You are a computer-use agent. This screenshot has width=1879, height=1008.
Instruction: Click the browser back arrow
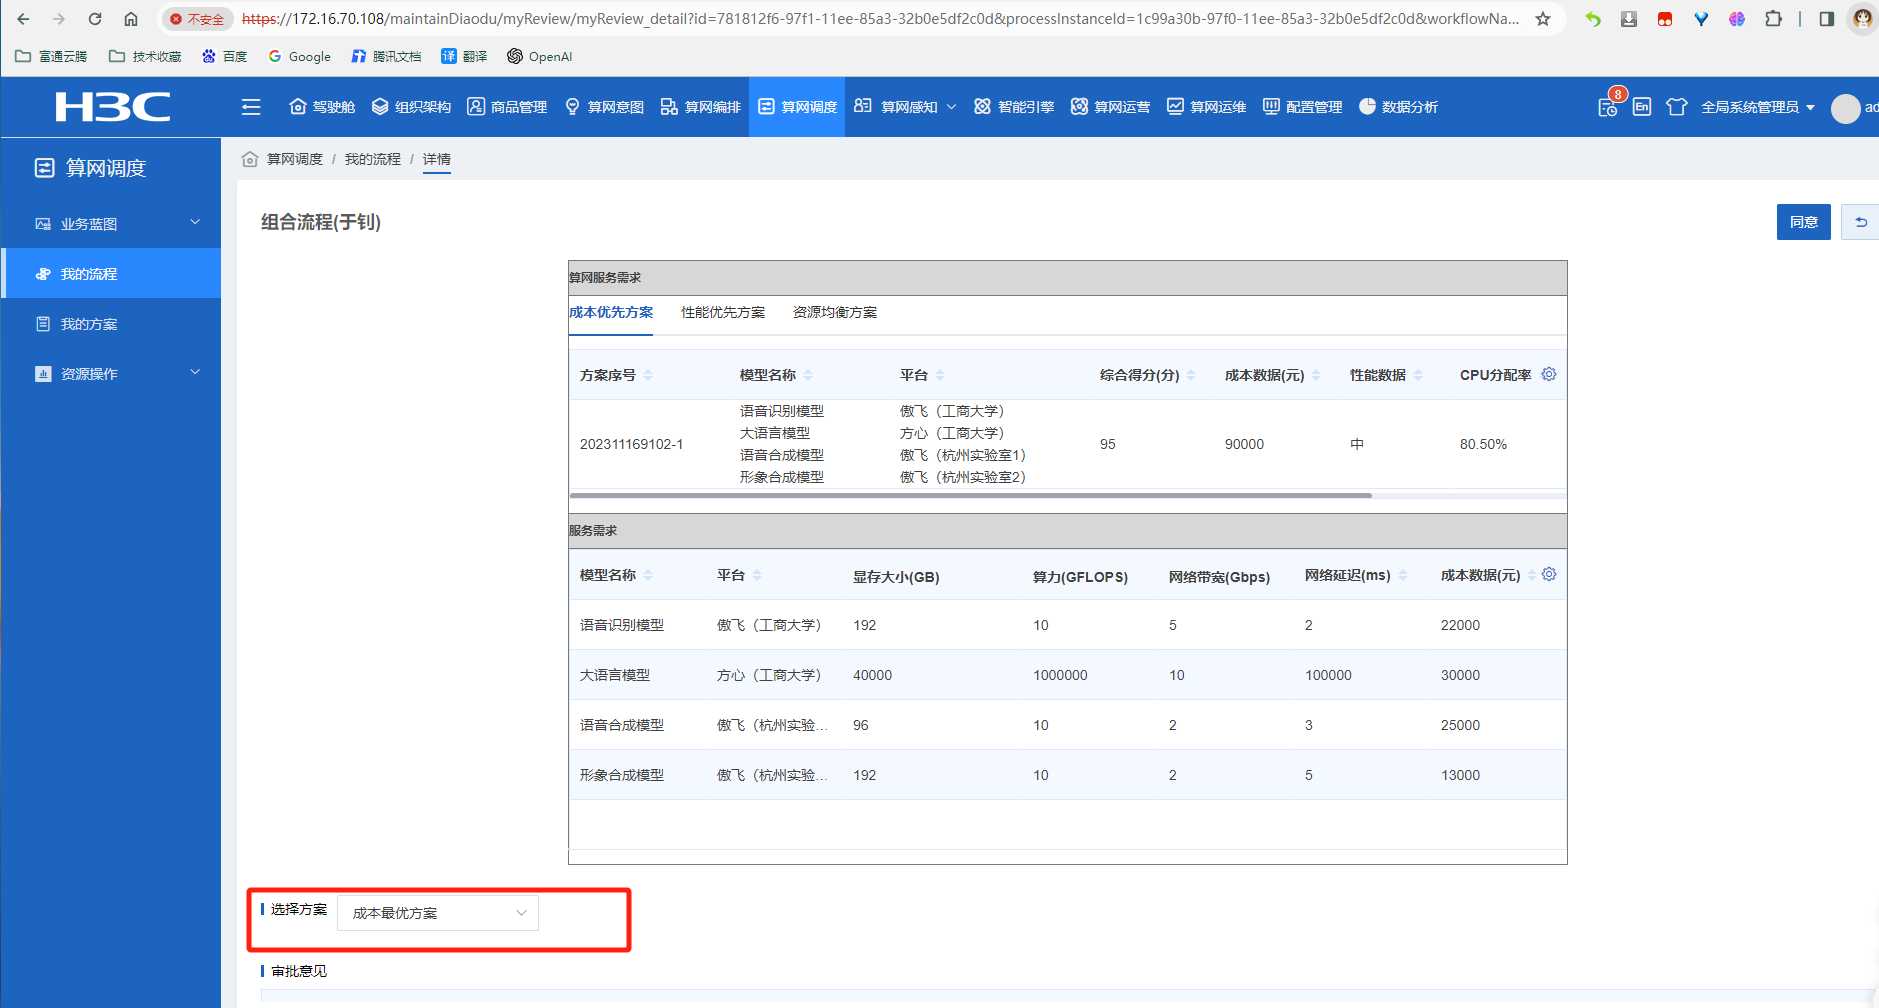23,19
